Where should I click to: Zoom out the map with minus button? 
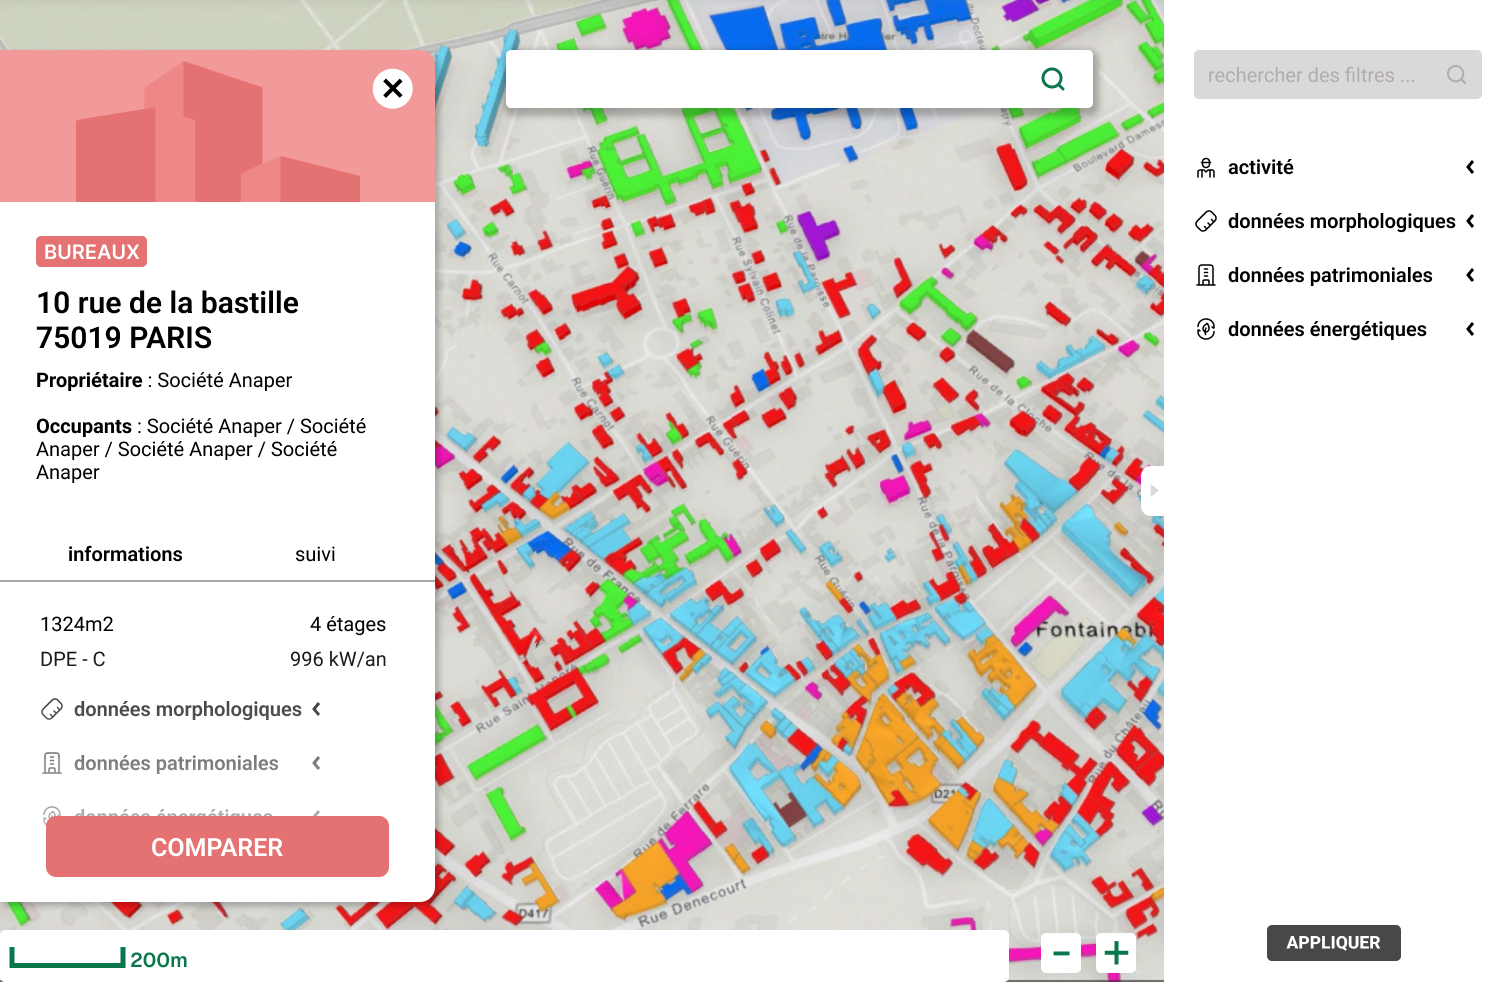click(1061, 953)
